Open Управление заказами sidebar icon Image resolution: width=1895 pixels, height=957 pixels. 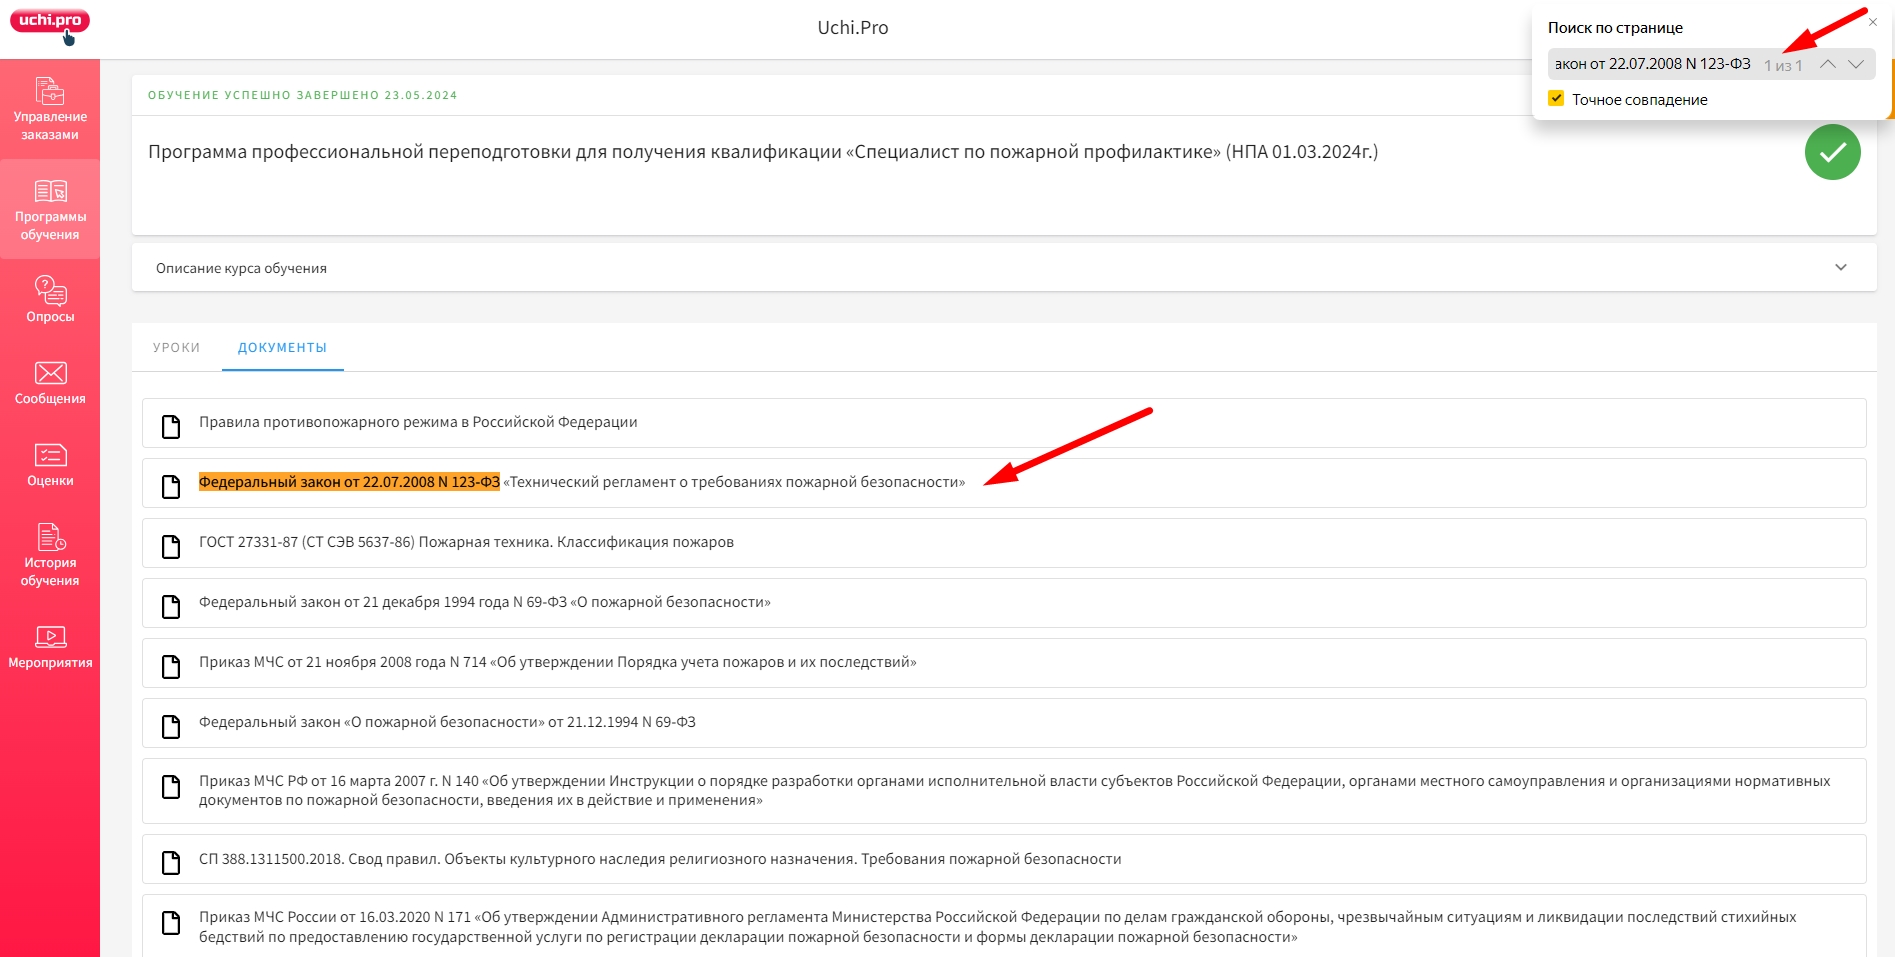[50, 90]
